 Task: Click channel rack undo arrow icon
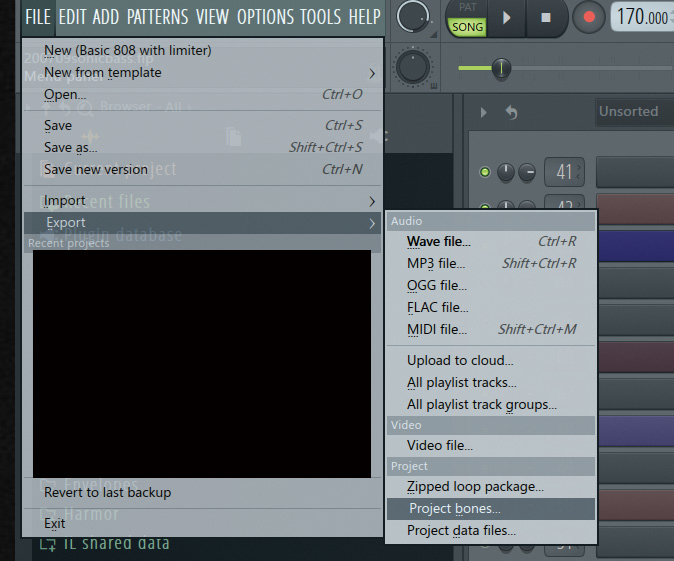click(511, 113)
